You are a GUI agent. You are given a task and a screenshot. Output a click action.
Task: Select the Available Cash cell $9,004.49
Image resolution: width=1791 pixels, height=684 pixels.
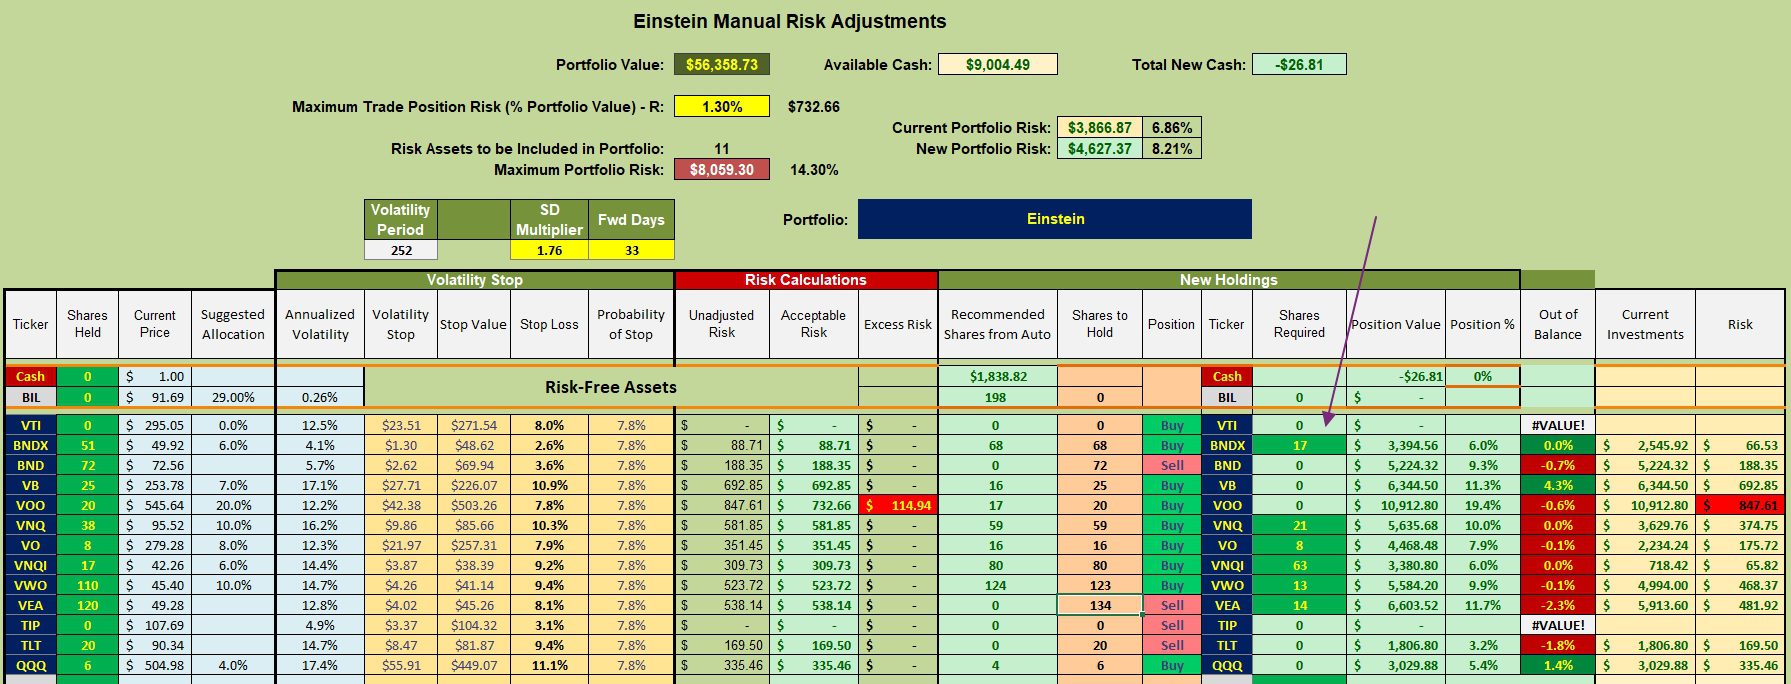[998, 64]
